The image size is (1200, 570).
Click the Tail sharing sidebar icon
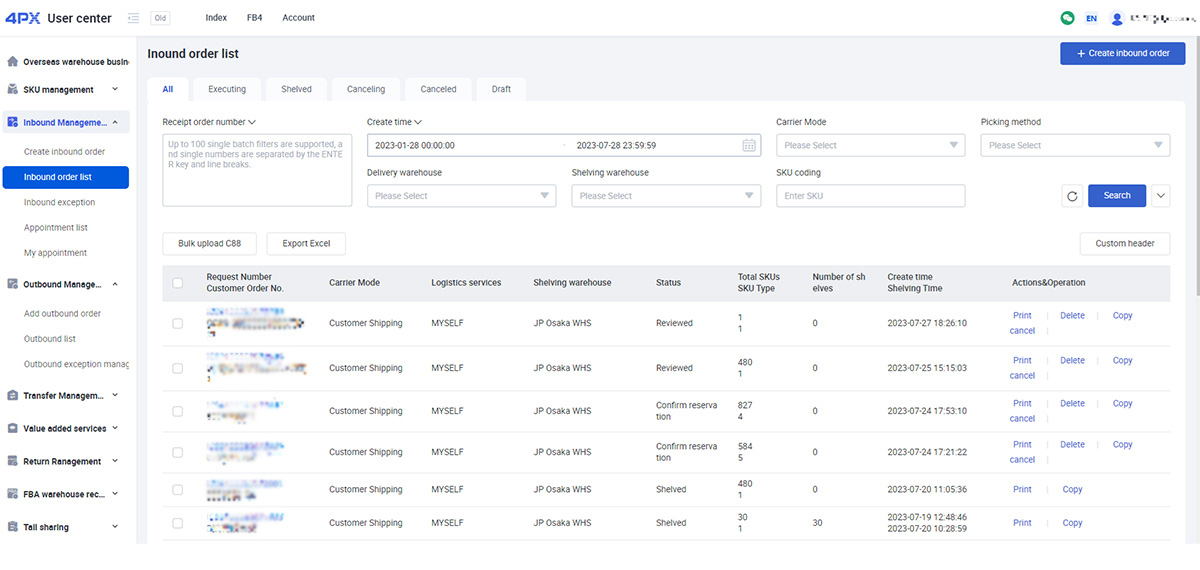[x=12, y=527]
